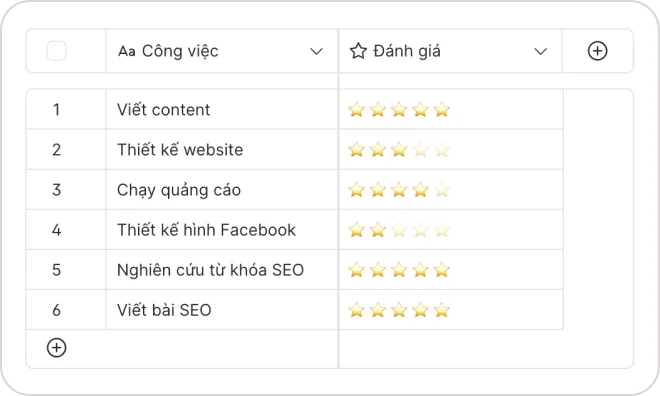Select row number 6
This screenshot has width=660, height=396.
pos(56,310)
